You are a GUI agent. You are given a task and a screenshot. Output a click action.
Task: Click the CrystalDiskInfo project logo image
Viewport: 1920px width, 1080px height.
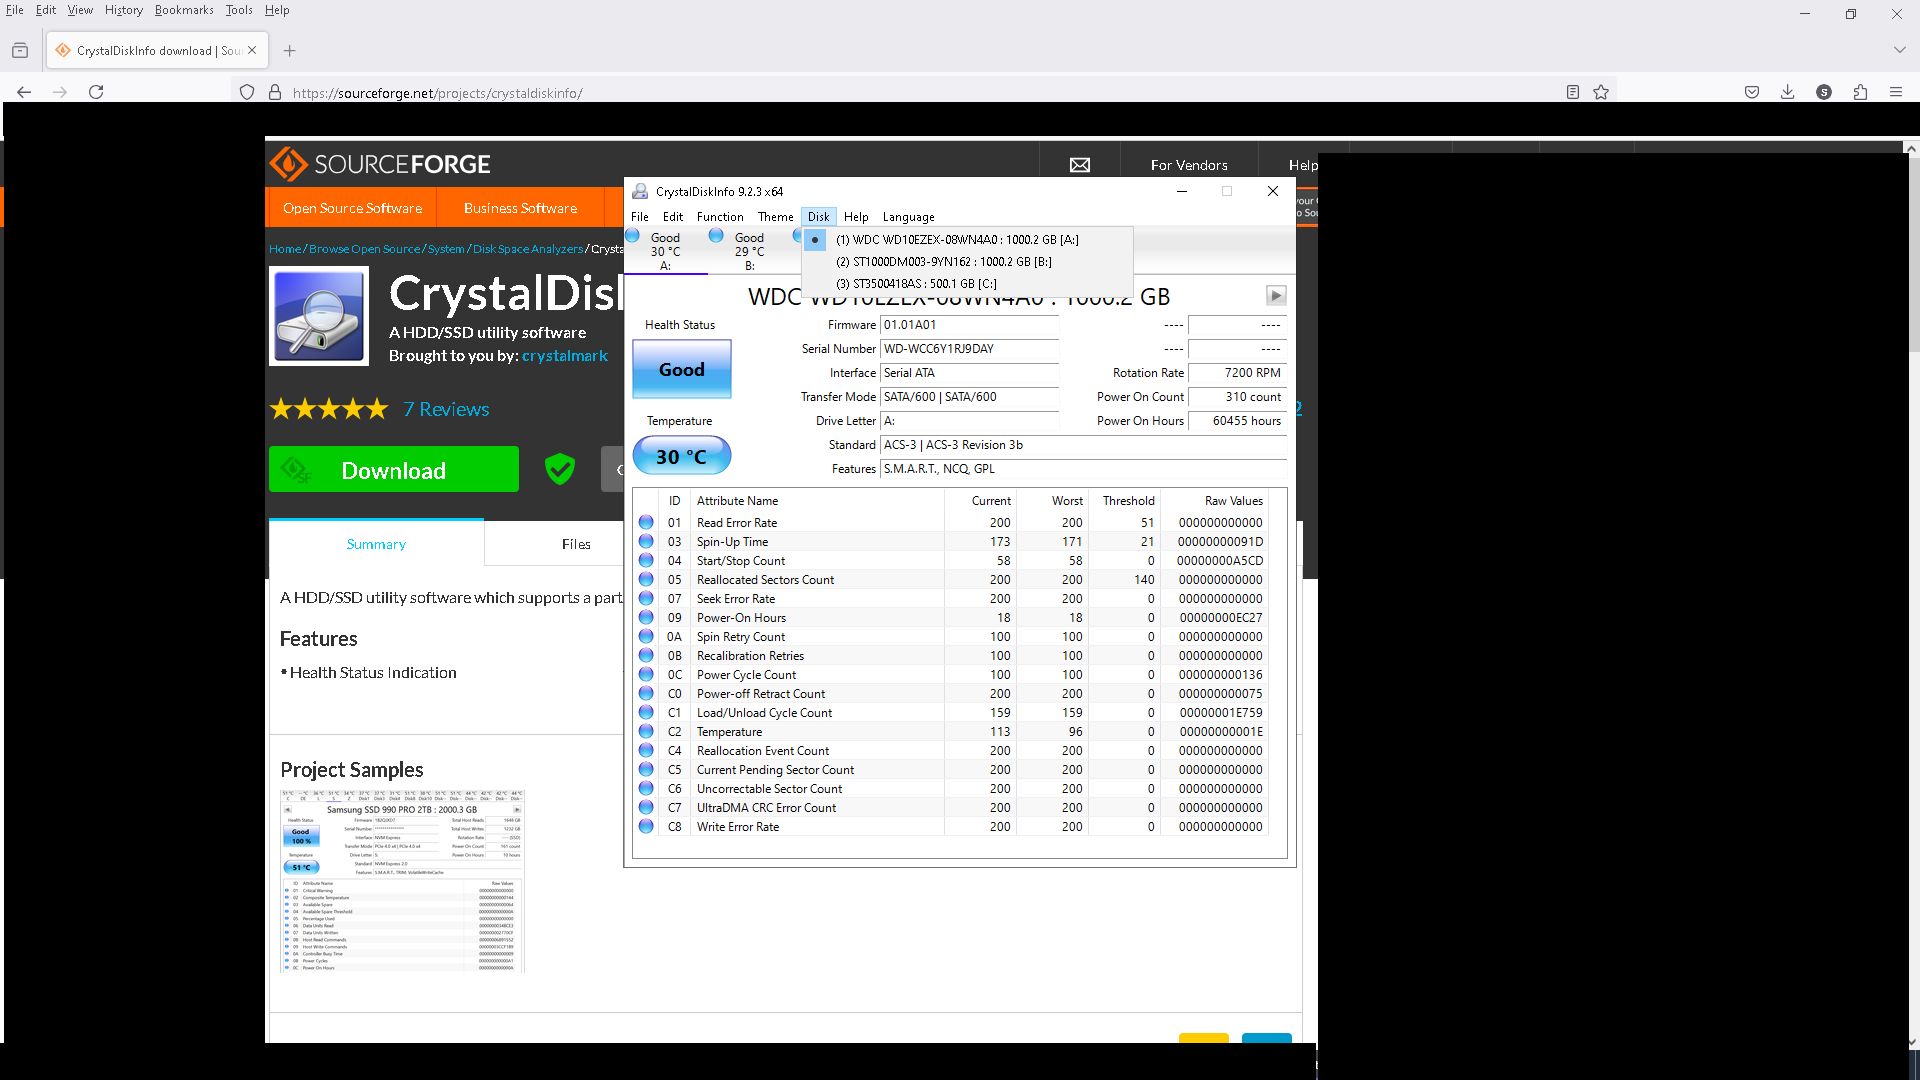(x=319, y=316)
